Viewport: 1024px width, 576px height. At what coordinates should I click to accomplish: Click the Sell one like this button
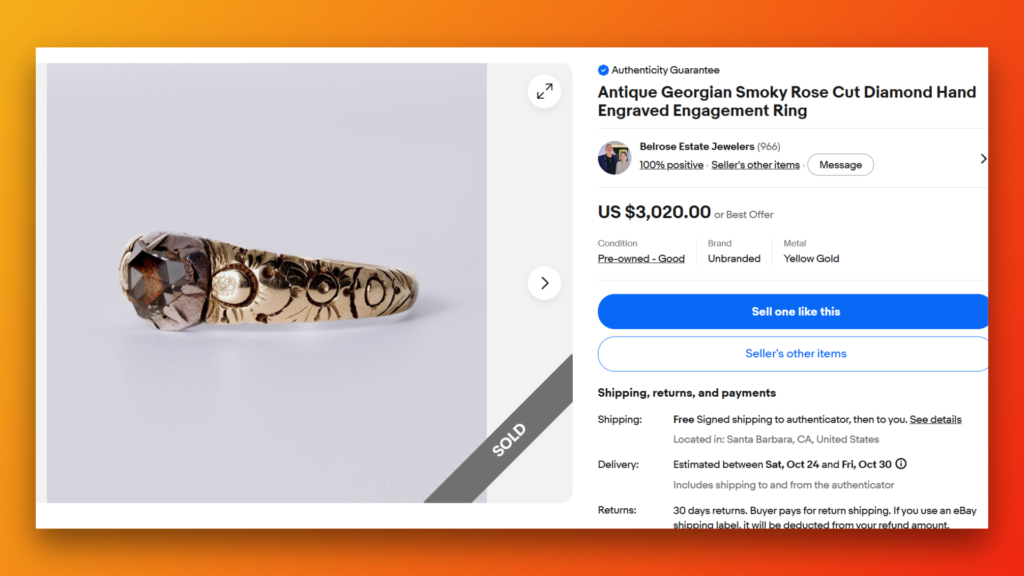click(x=794, y=312)
